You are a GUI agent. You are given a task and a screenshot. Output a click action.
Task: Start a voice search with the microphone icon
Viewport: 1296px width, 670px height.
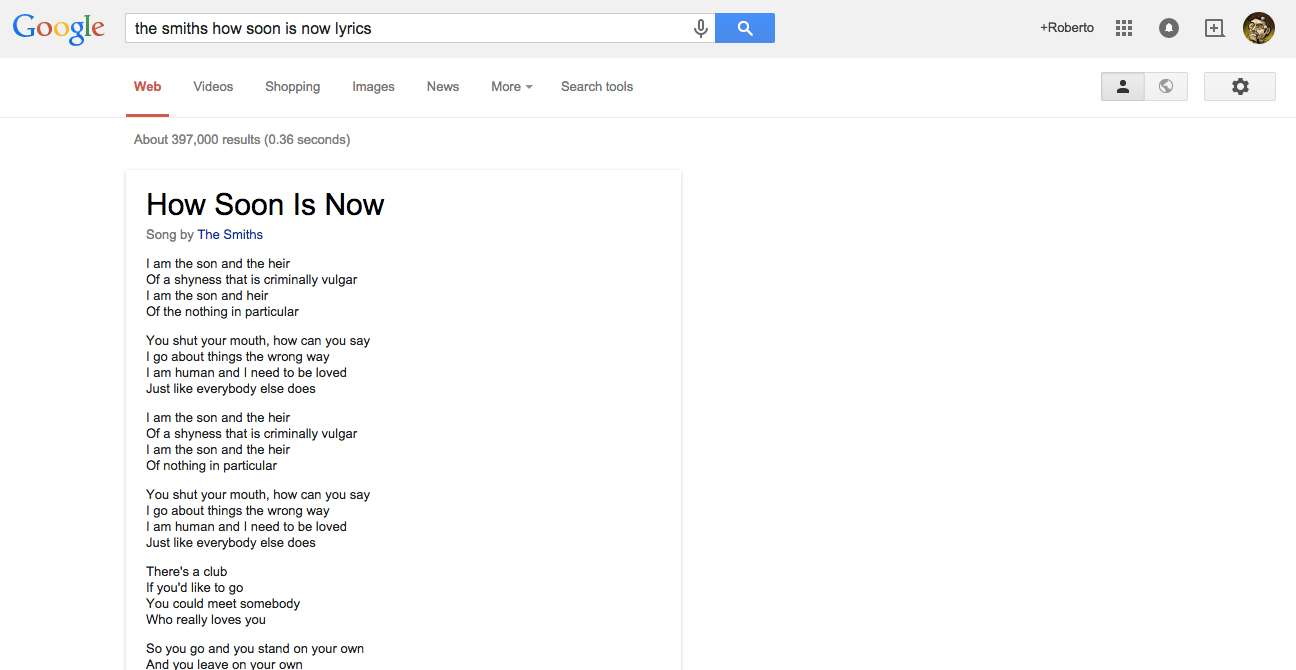click(x=700, y=28)
